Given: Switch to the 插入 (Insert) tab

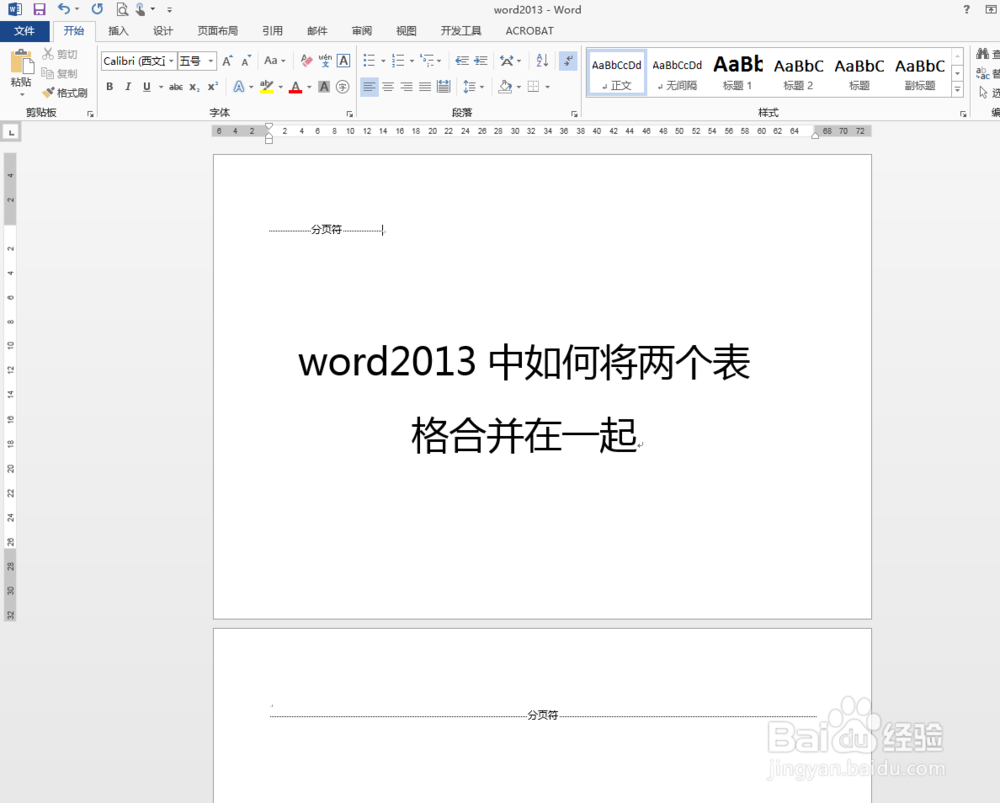Looking at the screenshot, I should click(118, 31).
